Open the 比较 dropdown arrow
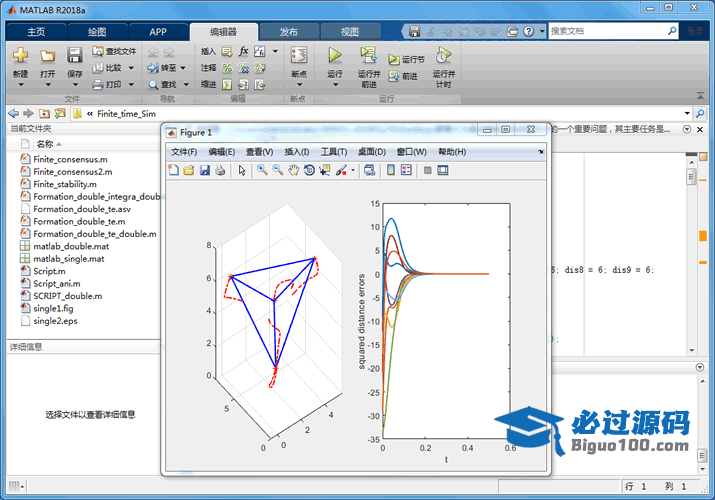The image size is (715, 500). click(131, 68)
